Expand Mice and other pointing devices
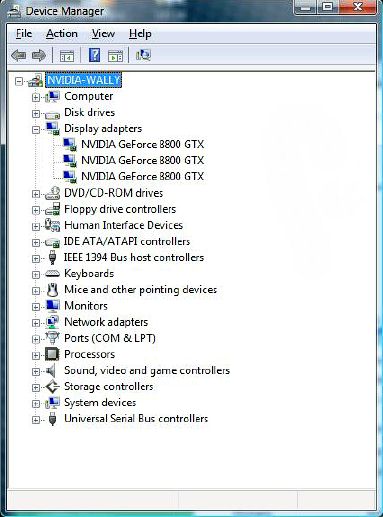 tap(36, 291)
